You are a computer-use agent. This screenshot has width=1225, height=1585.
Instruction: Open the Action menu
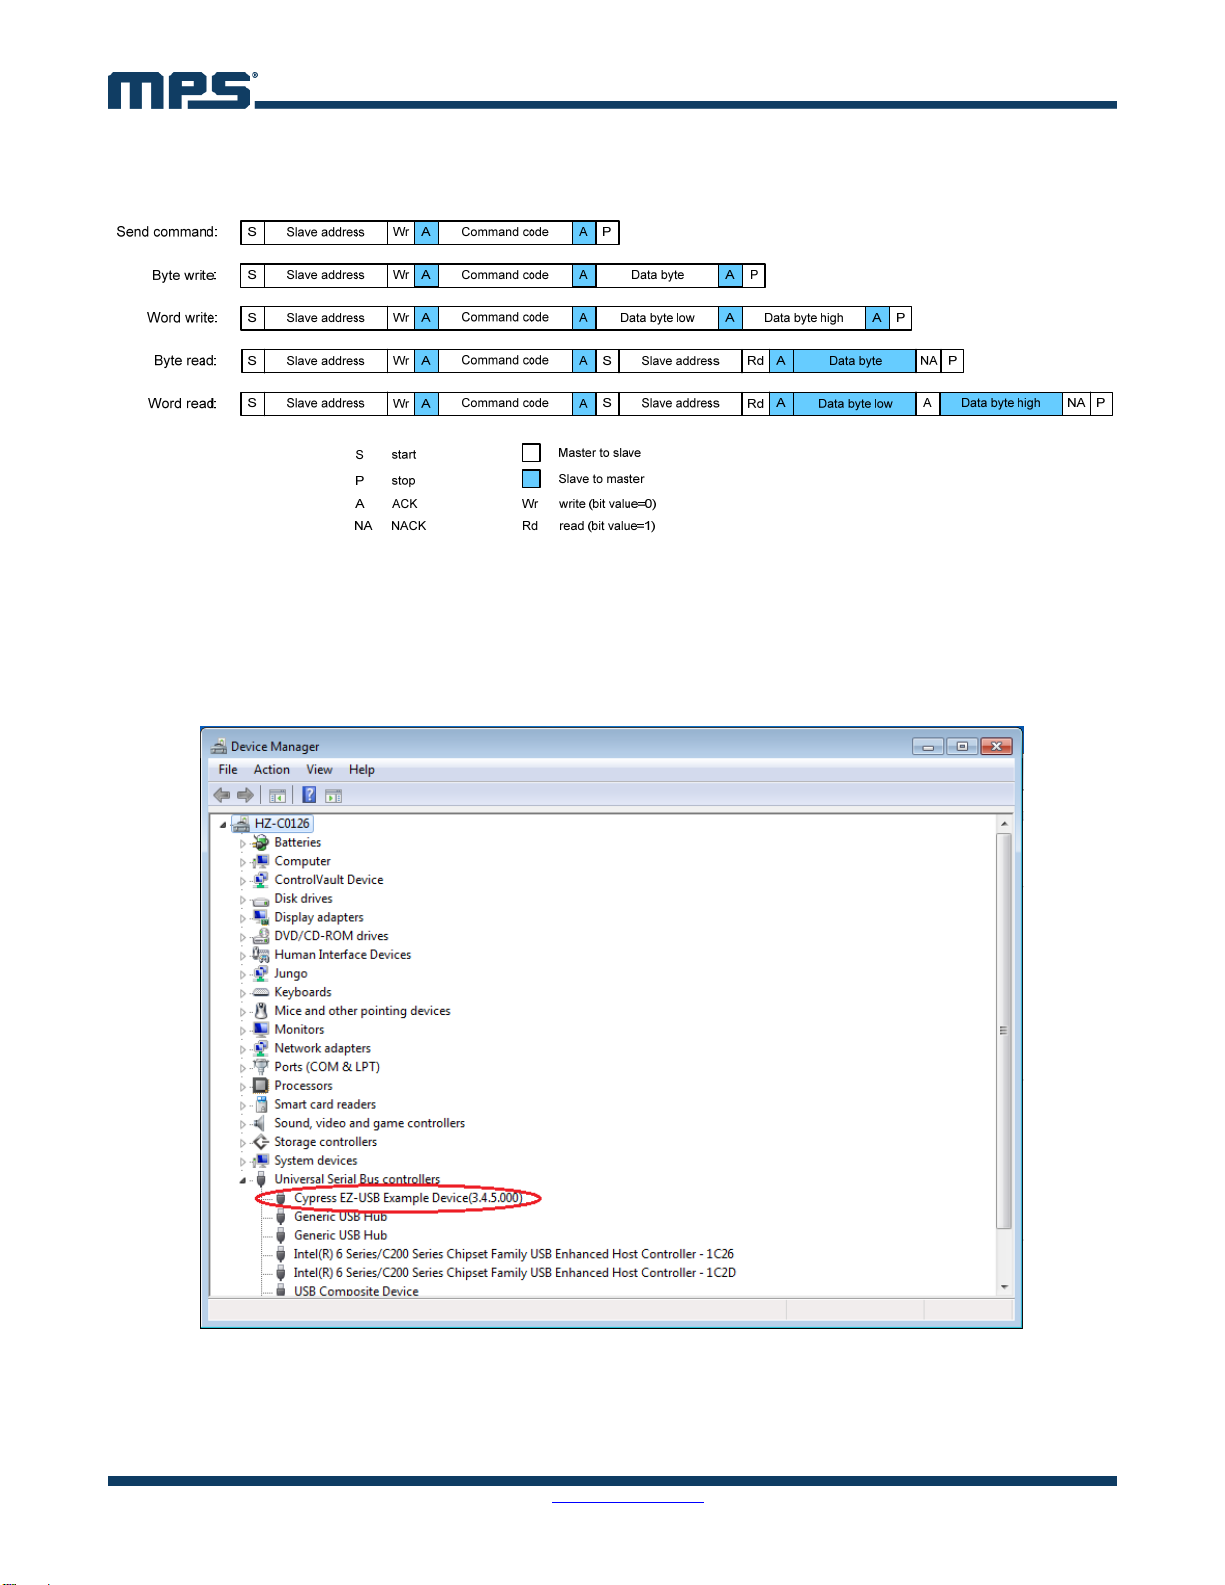(x=271, y=769)
